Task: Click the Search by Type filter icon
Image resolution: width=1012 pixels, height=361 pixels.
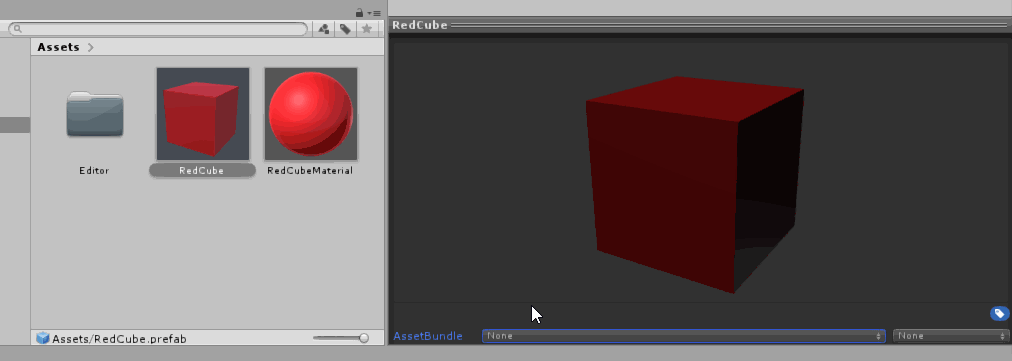Action: point(324,28)
